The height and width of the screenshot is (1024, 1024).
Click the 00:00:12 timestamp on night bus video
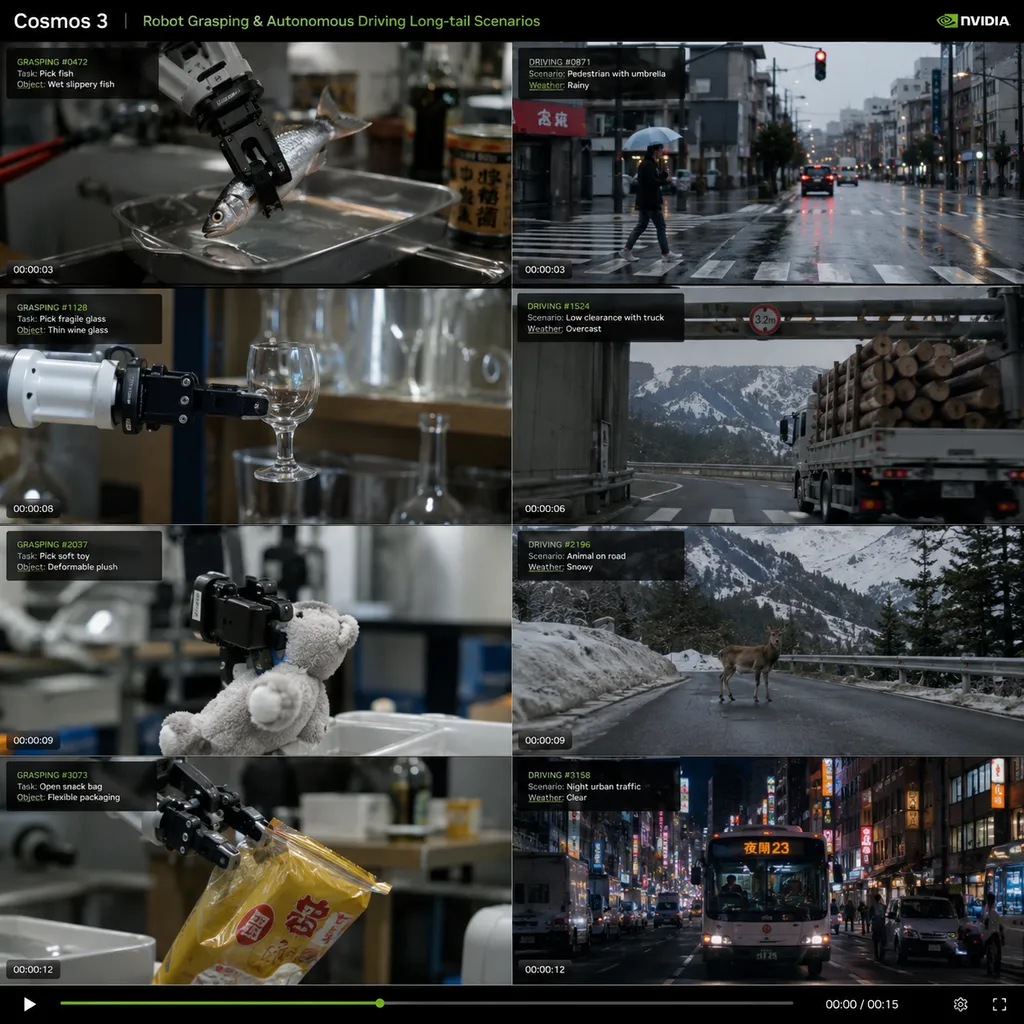[545, 970]
